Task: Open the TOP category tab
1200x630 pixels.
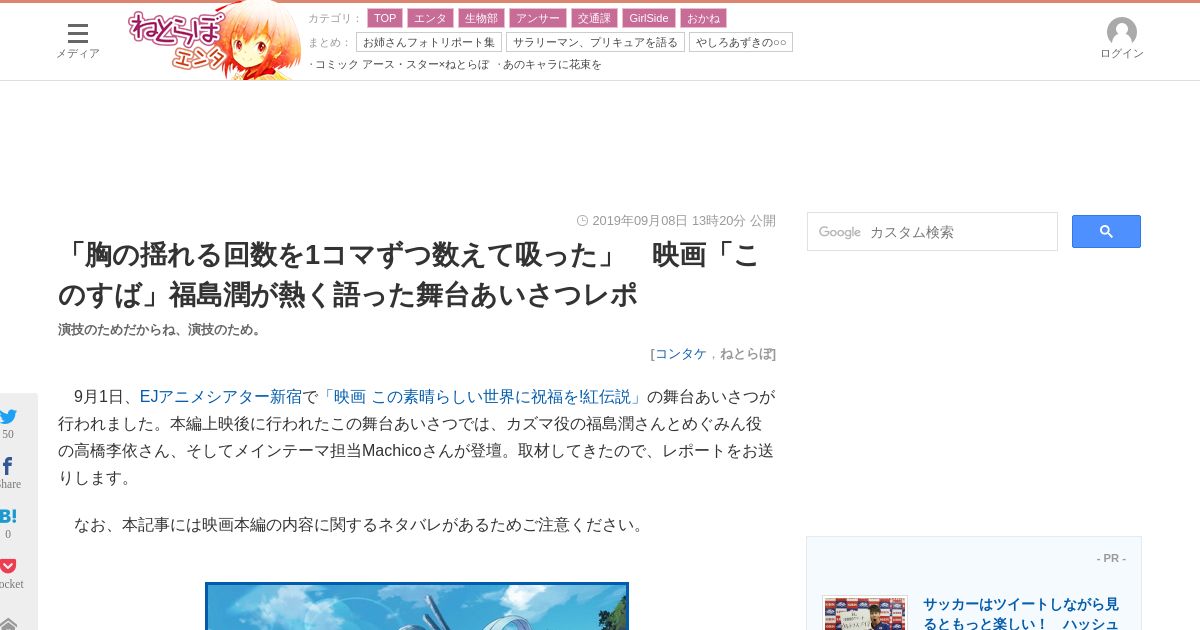Action: tap(385, 18)
